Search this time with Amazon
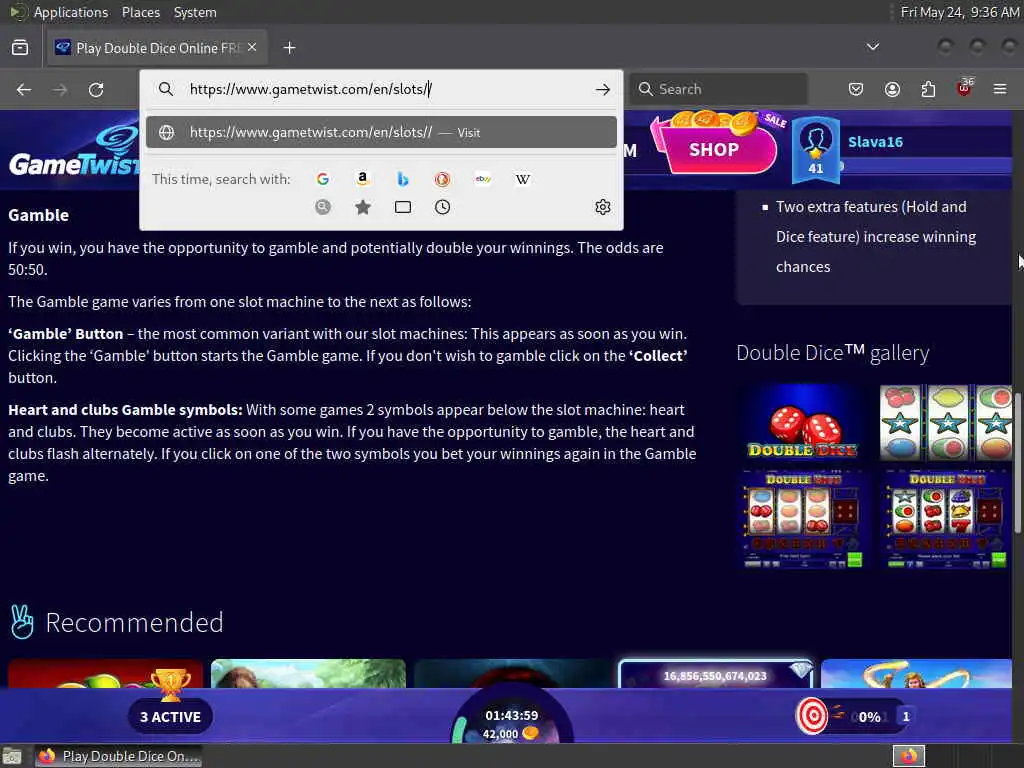 pyautogui.click(x=362, y=179)
